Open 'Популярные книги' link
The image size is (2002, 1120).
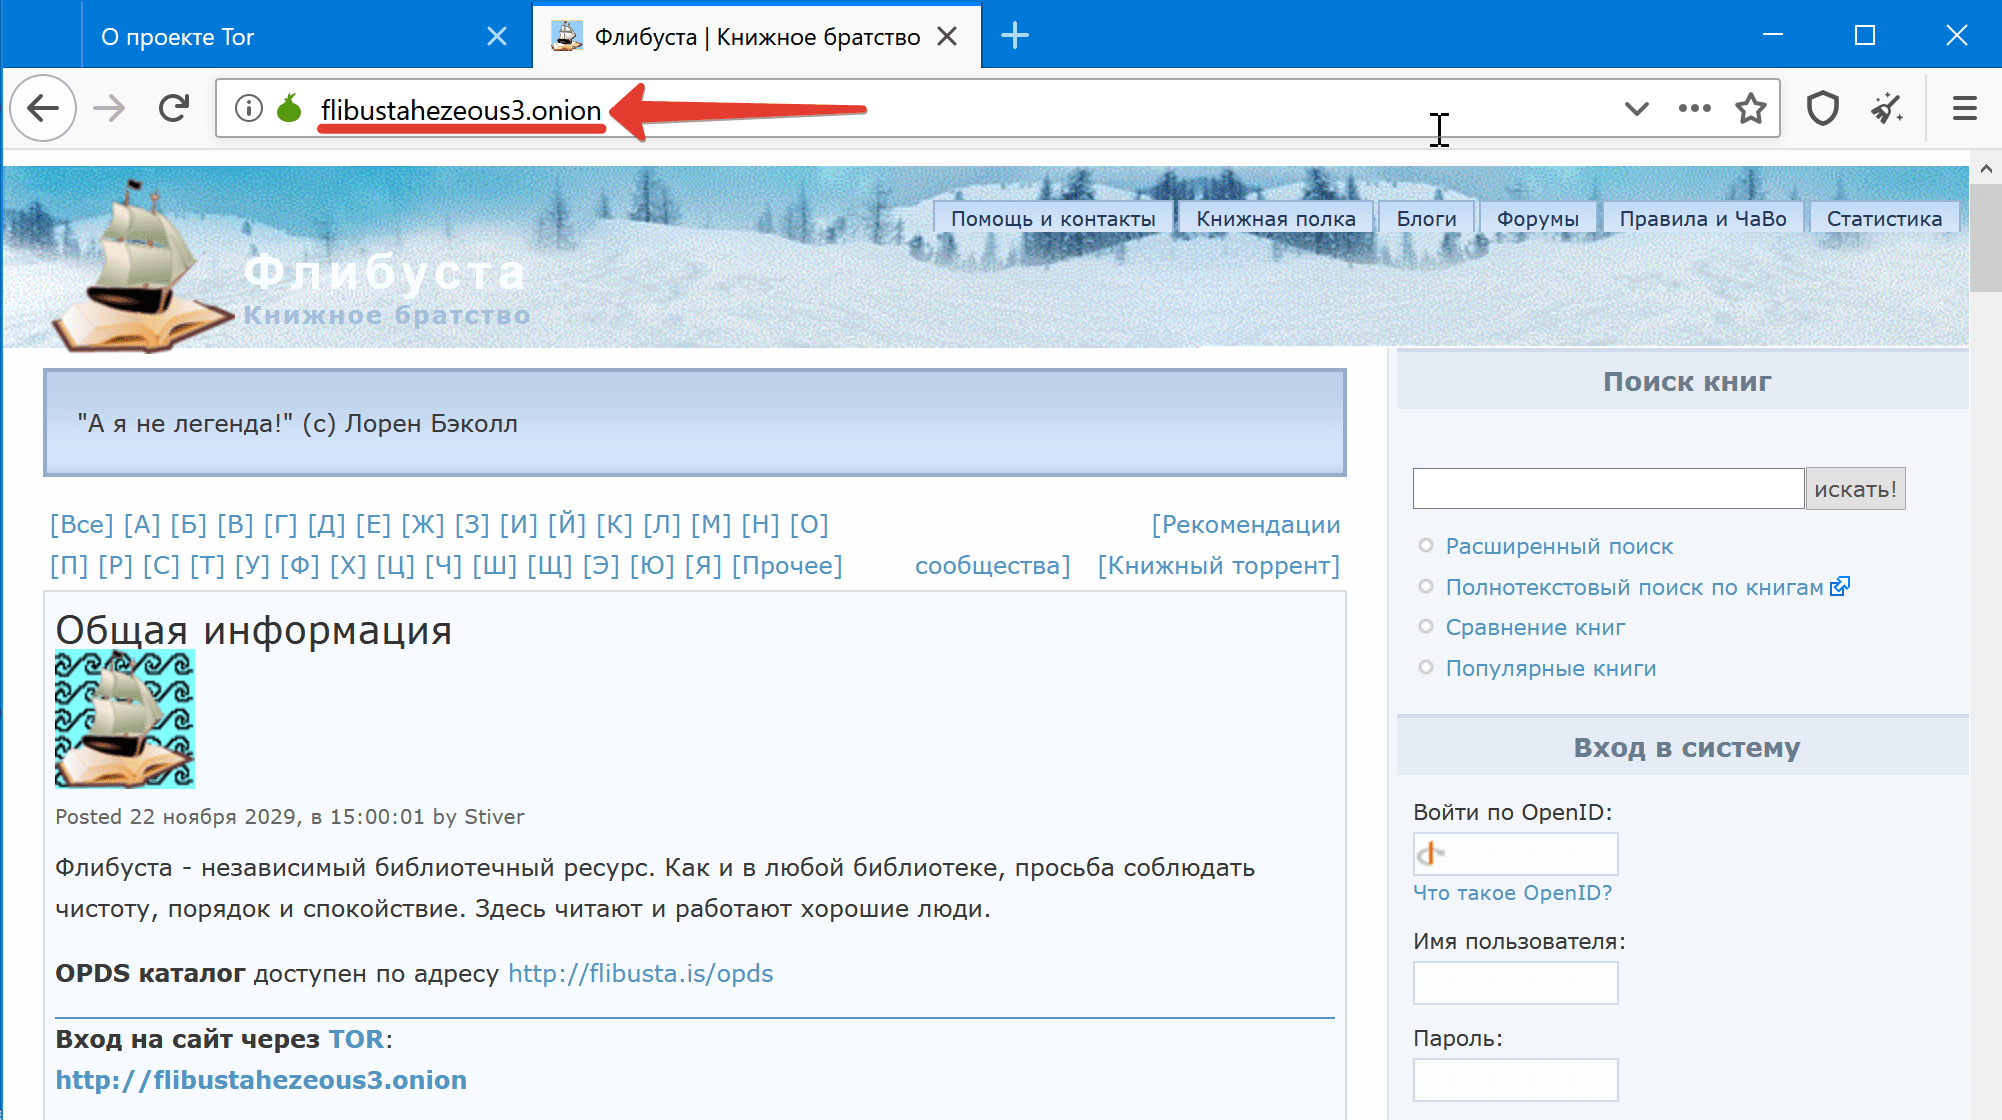click(1551, 668)
